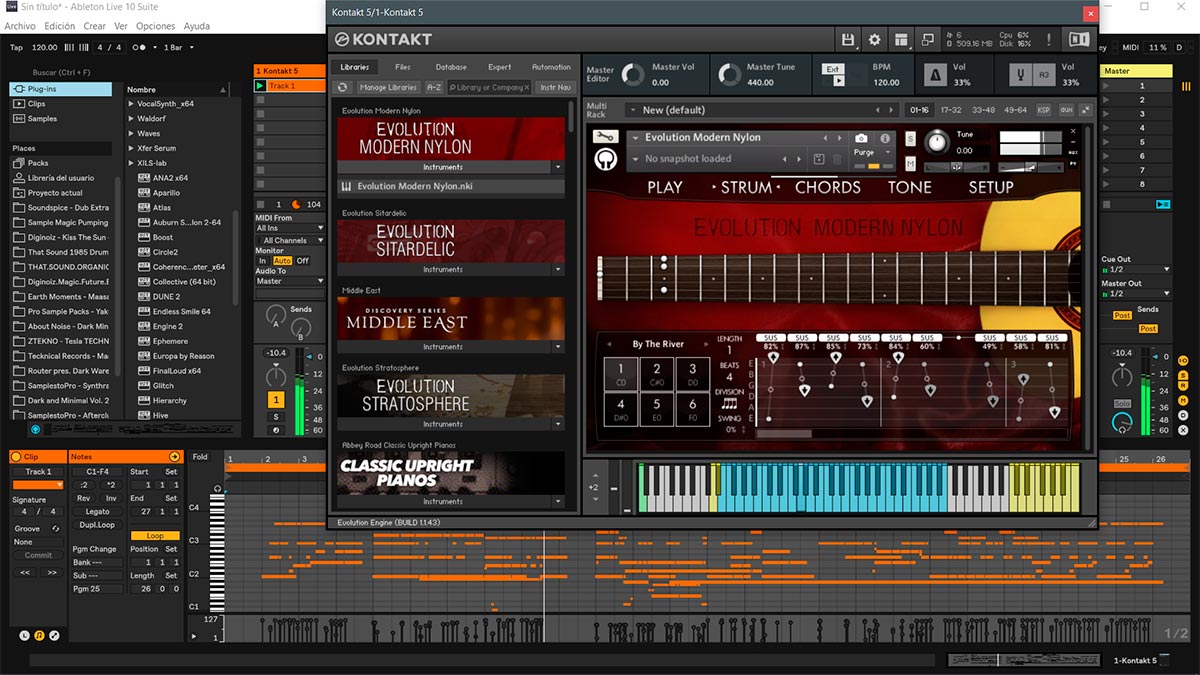The image size is (1200, 675).
Task: Click the save snapshot icon
Action: [818, 159]
